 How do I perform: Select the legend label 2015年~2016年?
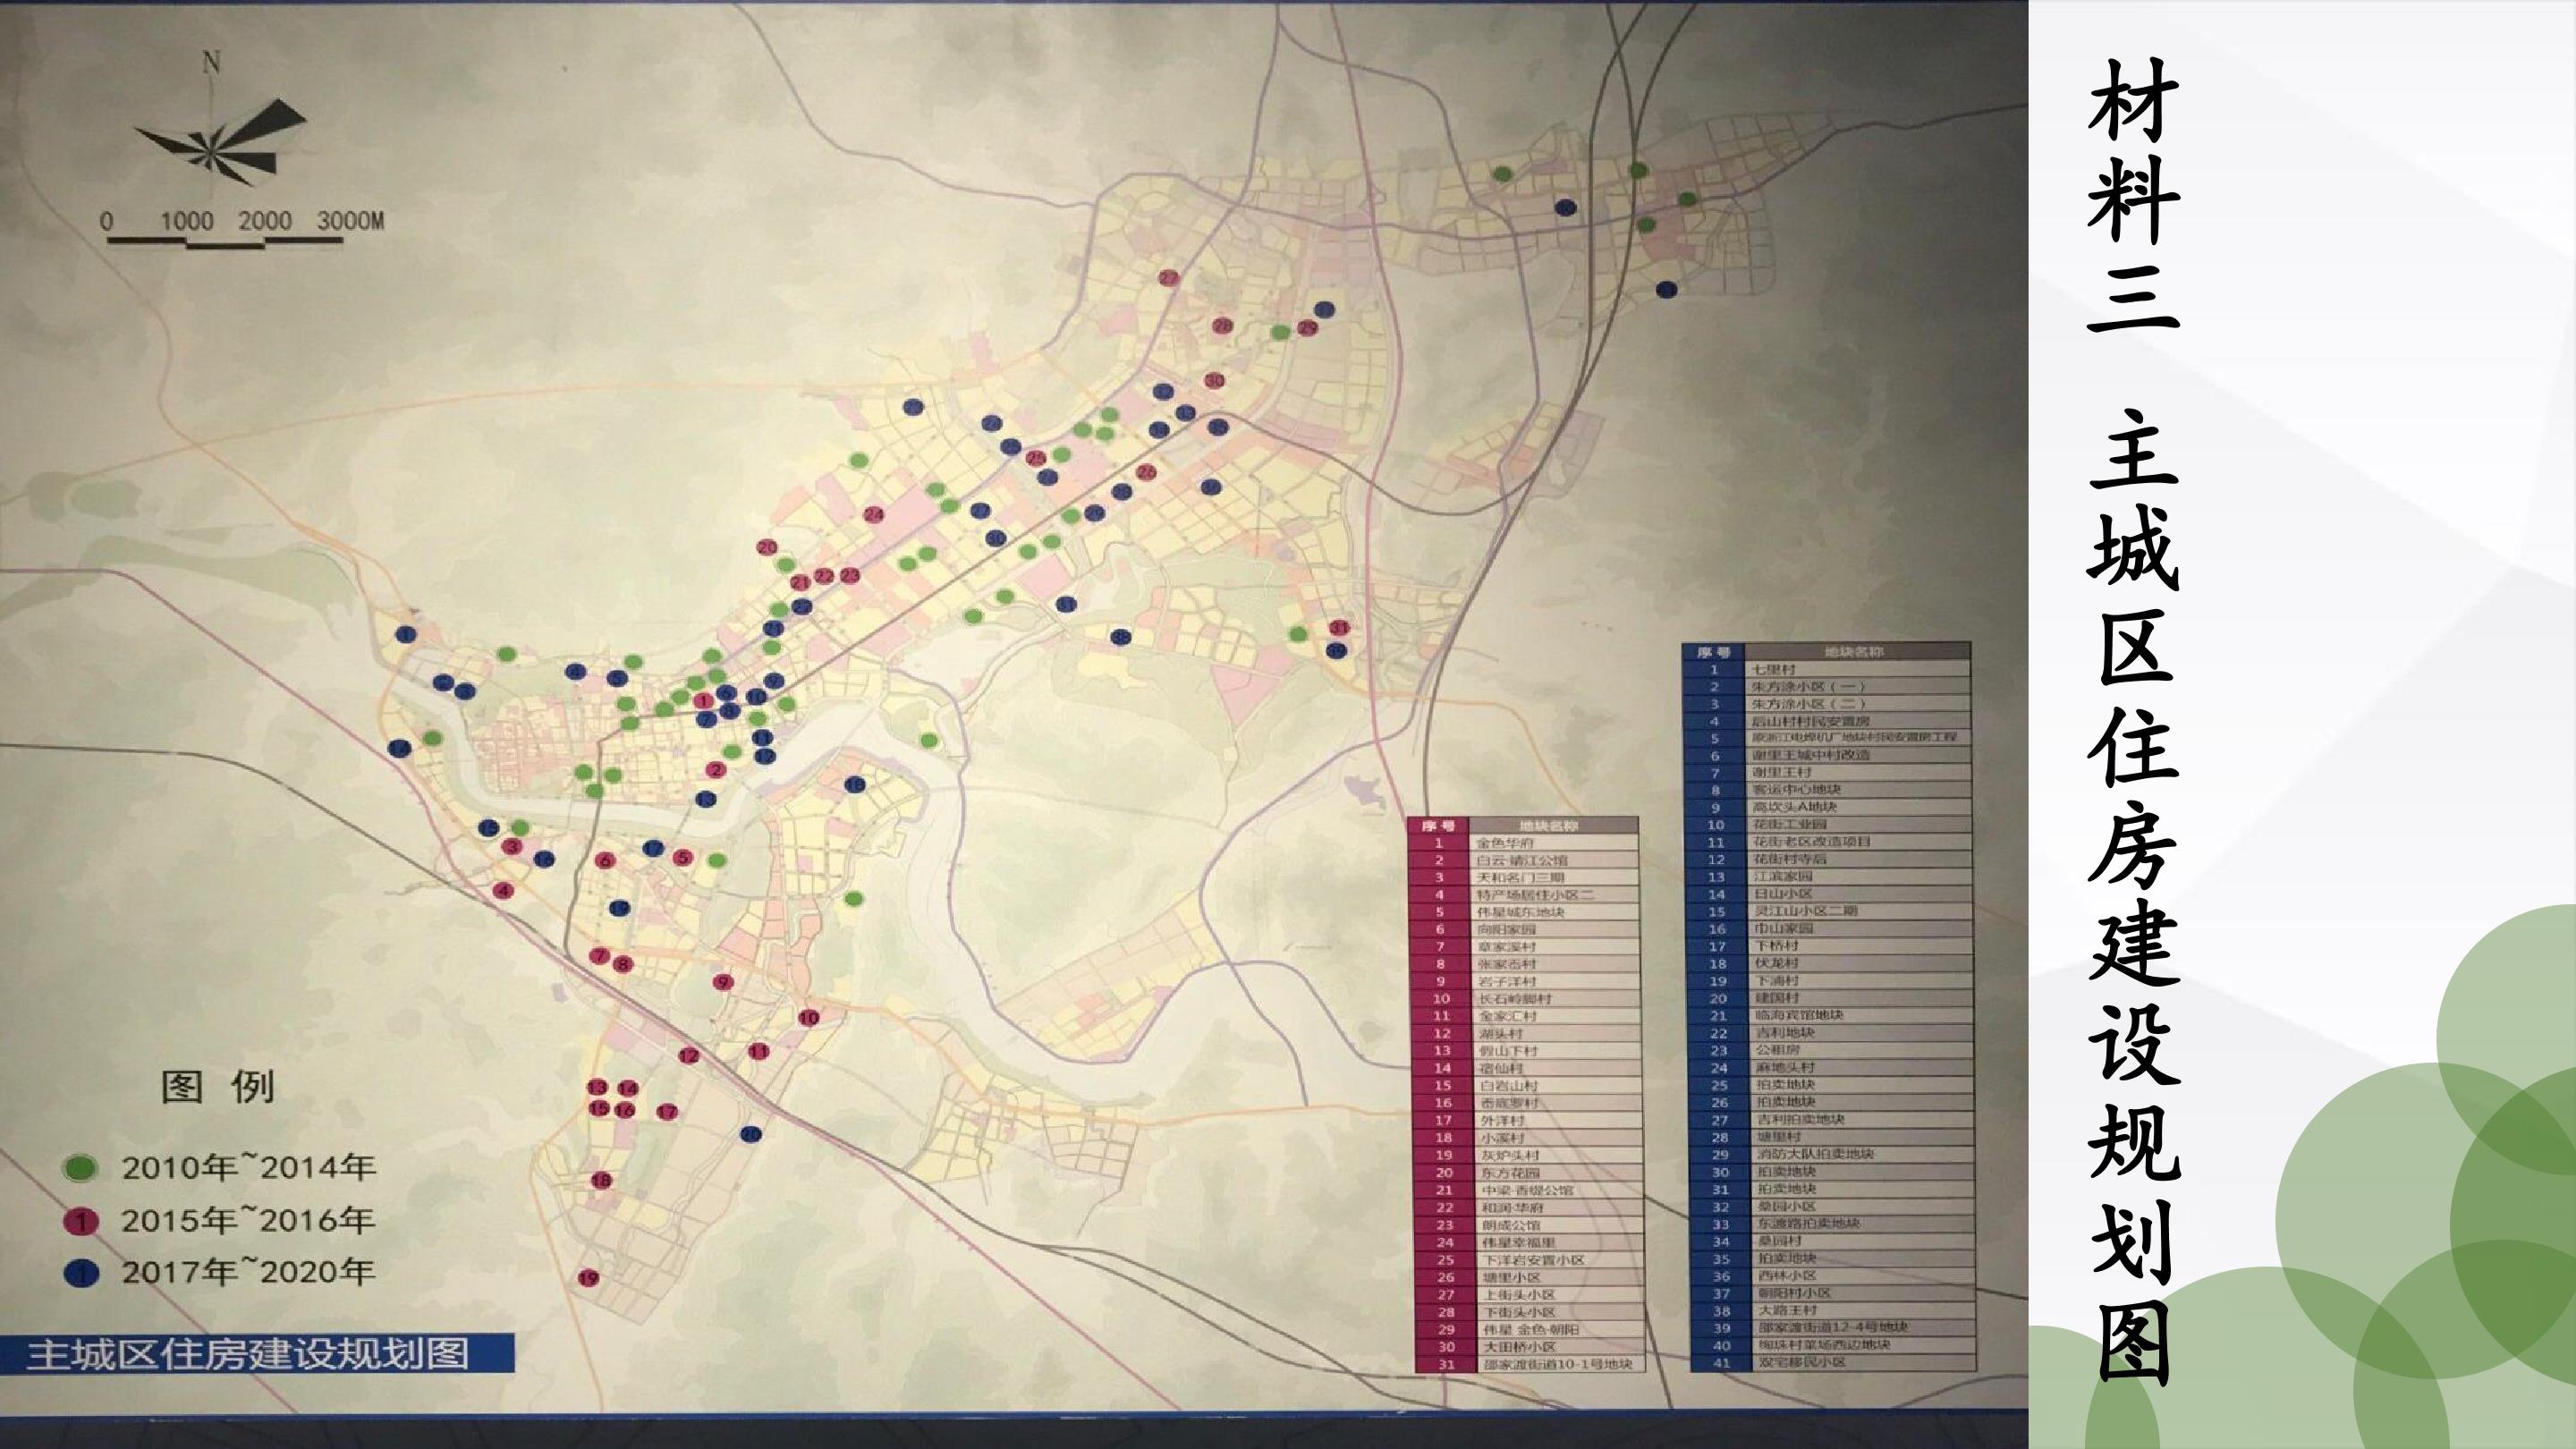pos(248,1220)
